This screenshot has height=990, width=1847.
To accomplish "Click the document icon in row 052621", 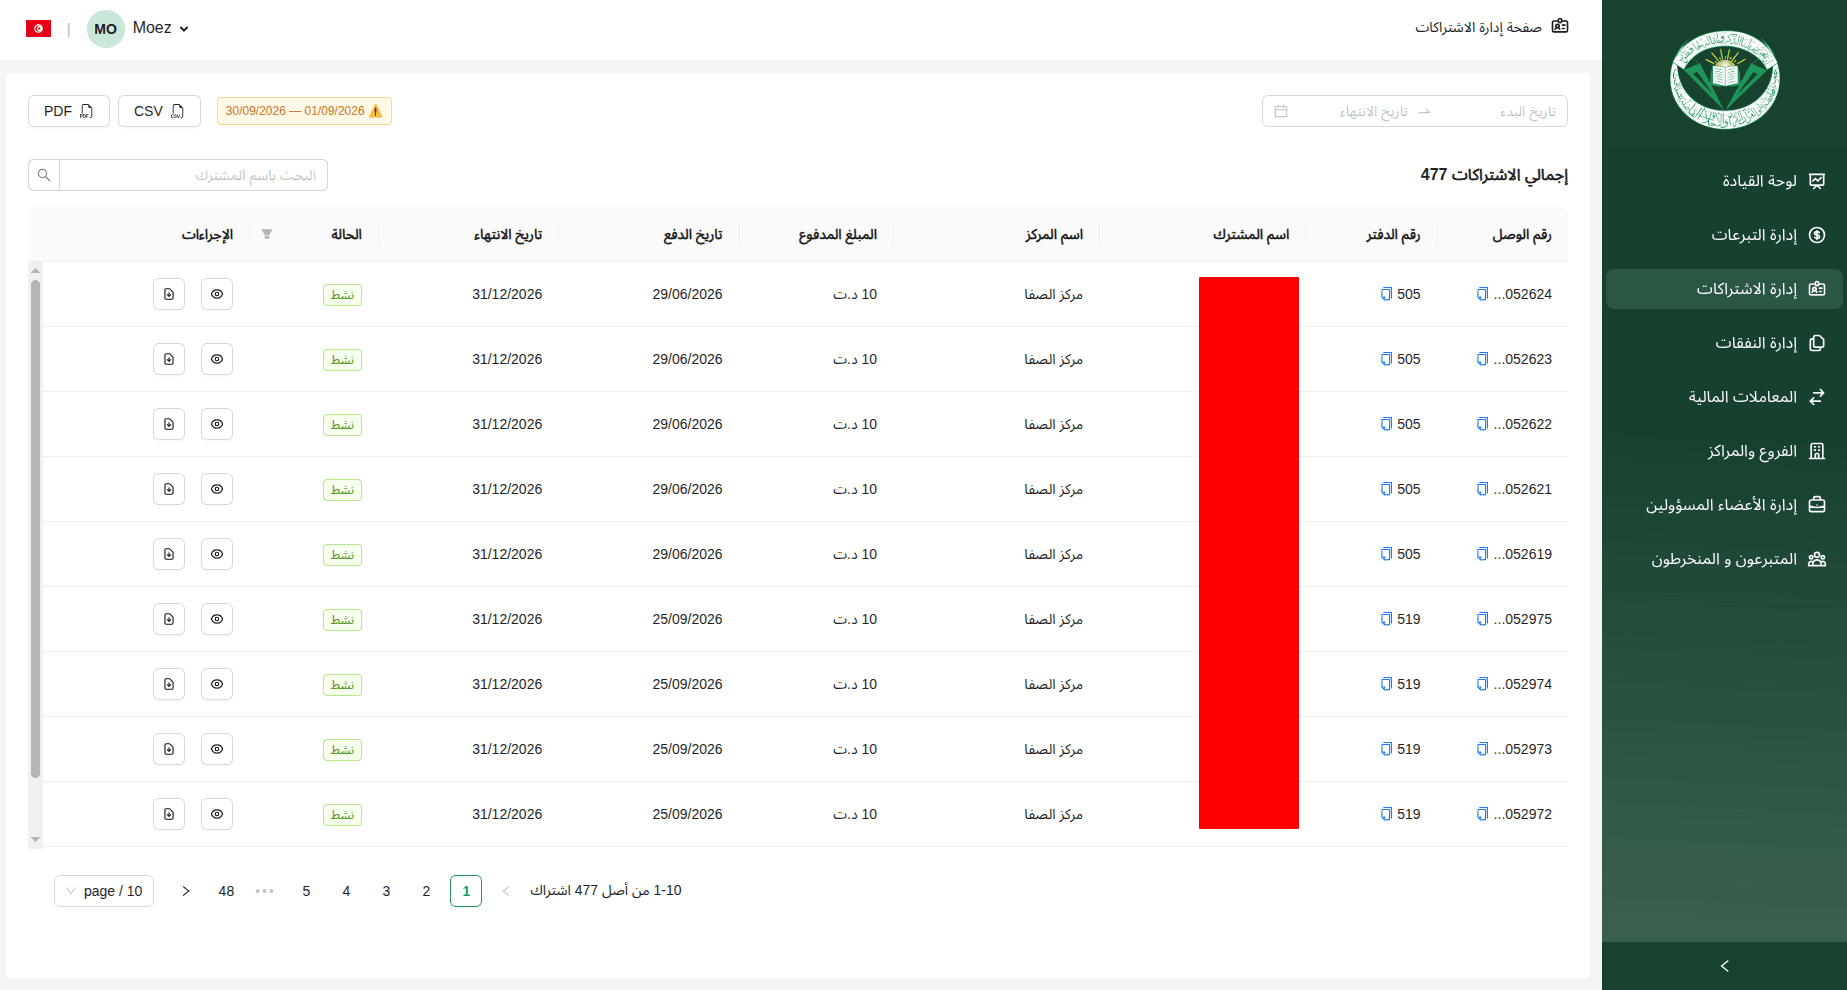I will [169, 489].
